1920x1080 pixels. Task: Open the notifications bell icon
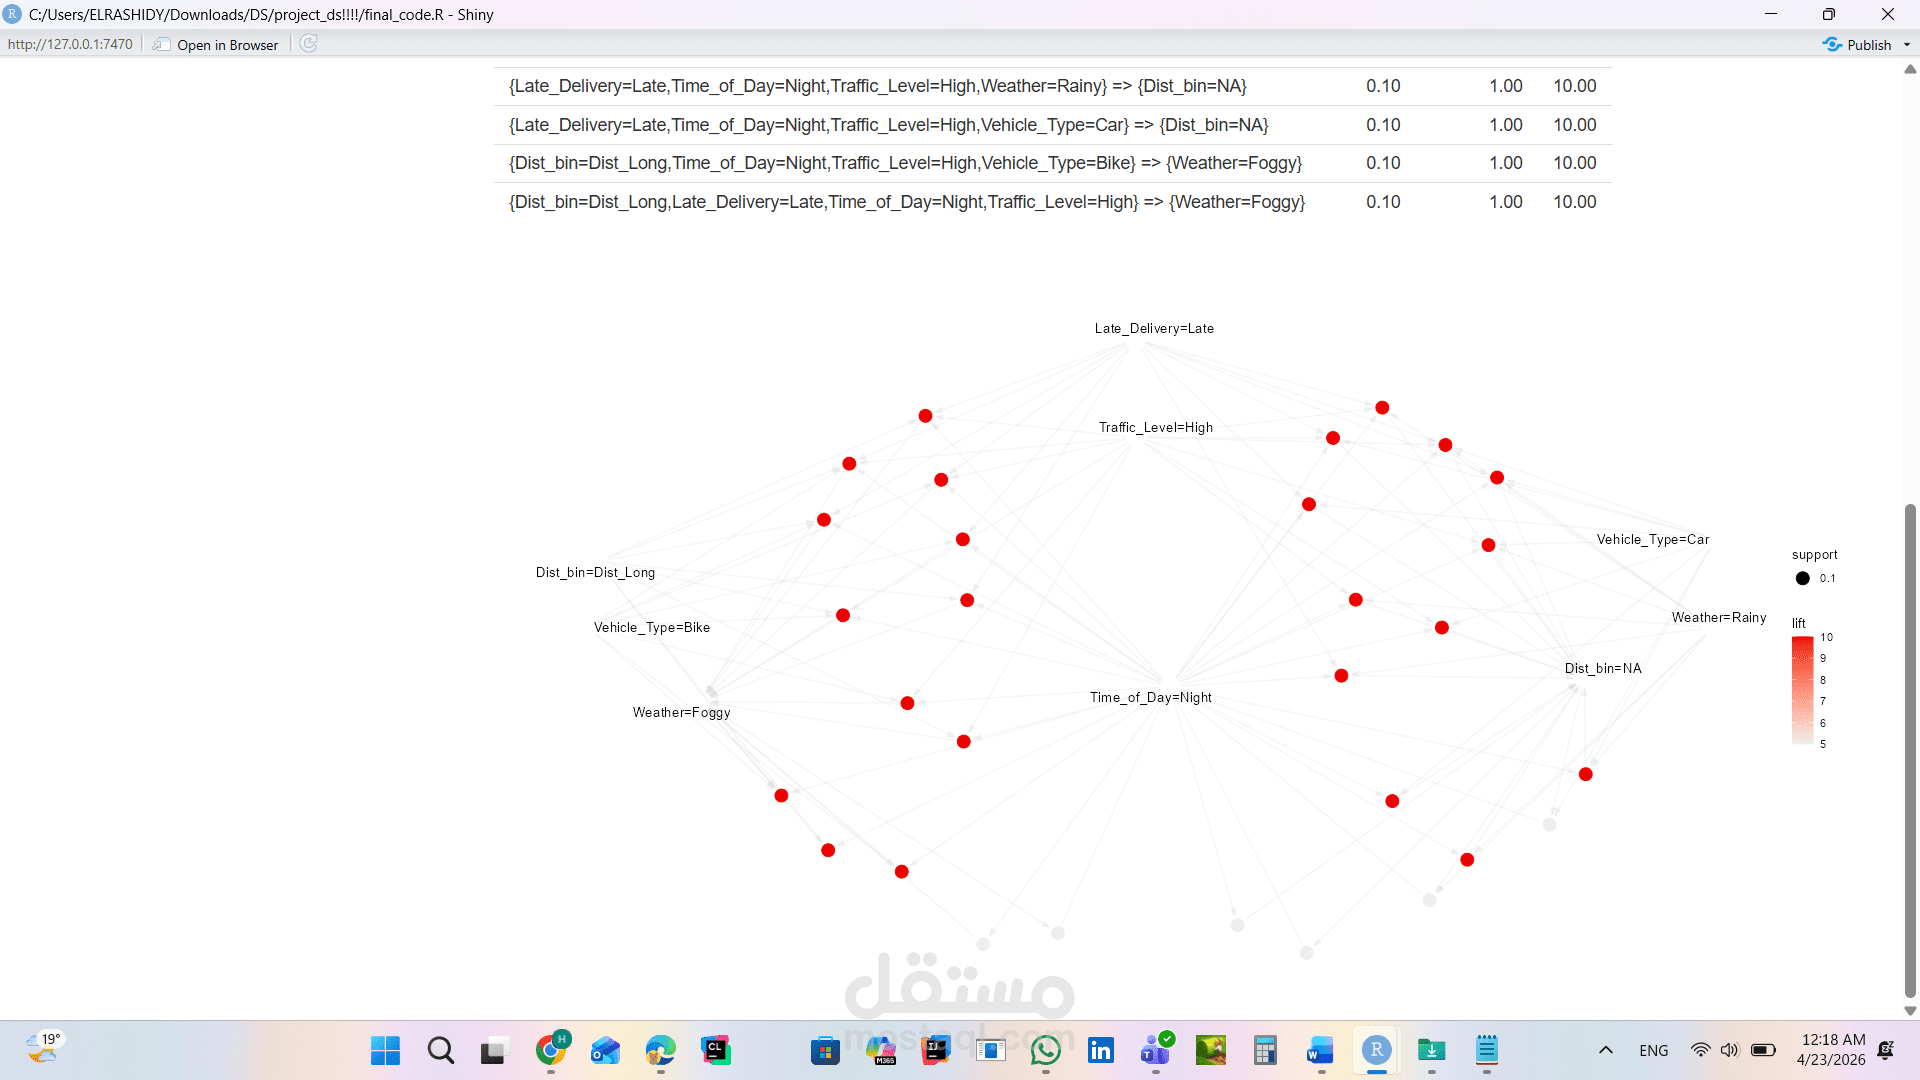click(1886, 1050)
